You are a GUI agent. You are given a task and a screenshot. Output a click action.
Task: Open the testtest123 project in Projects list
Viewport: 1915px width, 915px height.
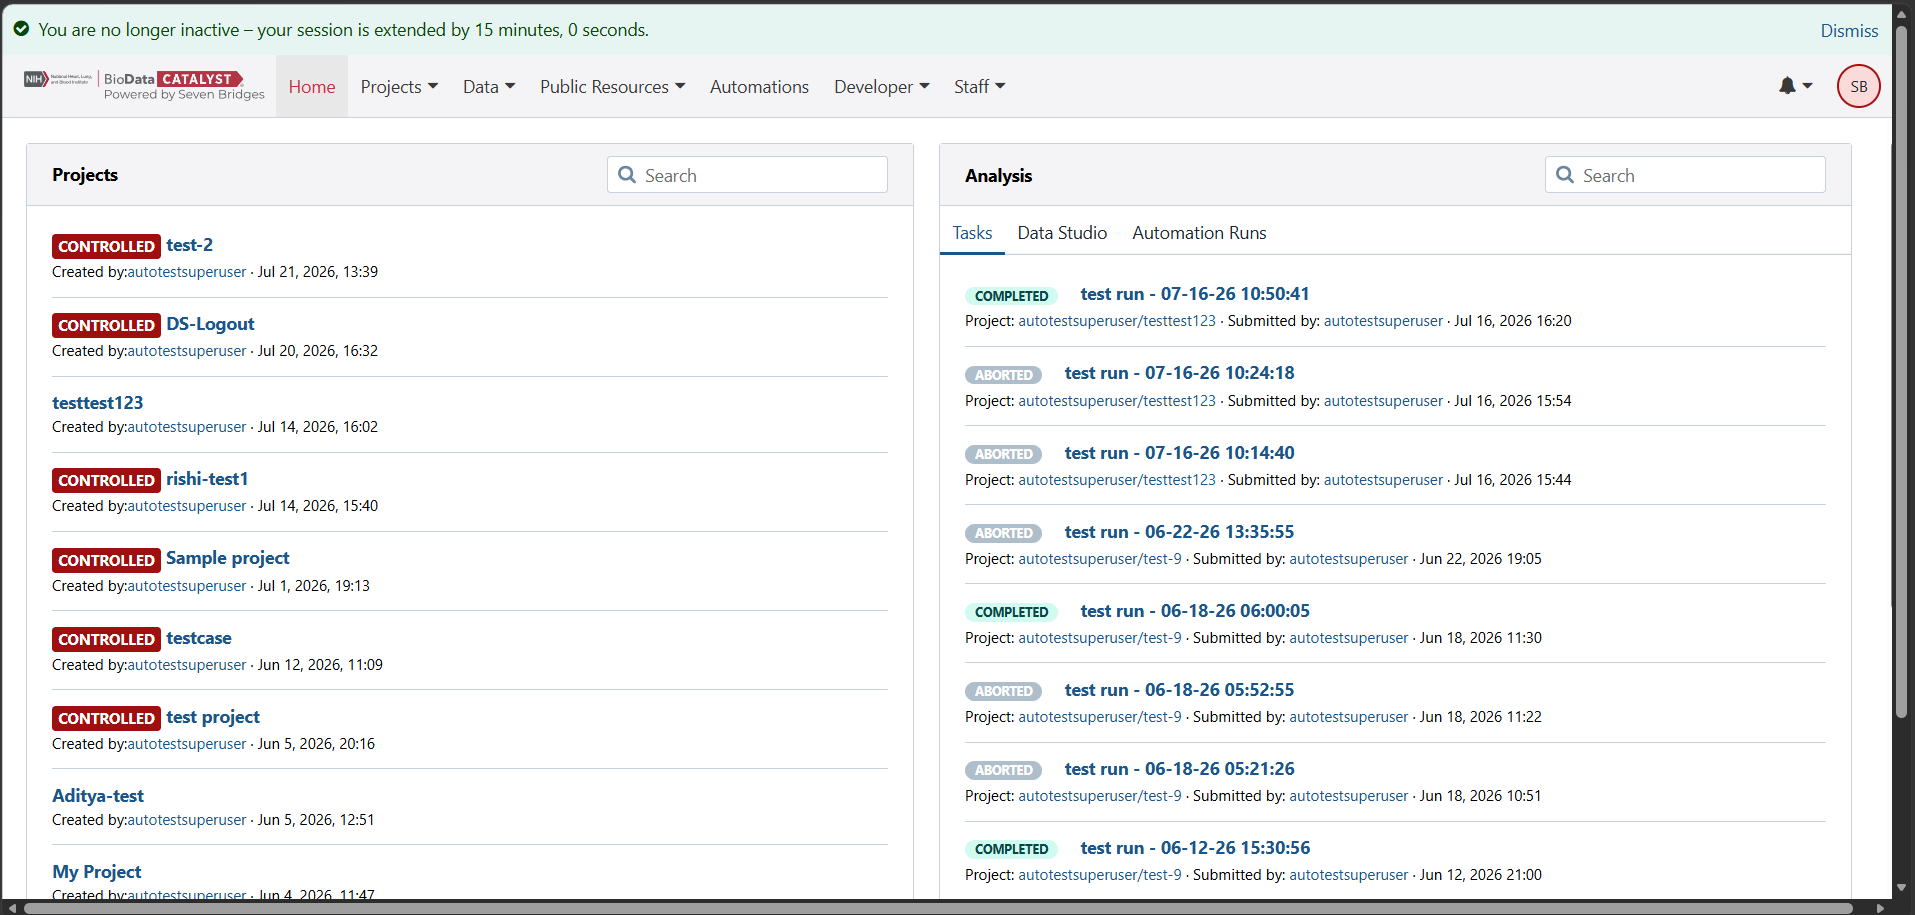click(x=97, y=402)
